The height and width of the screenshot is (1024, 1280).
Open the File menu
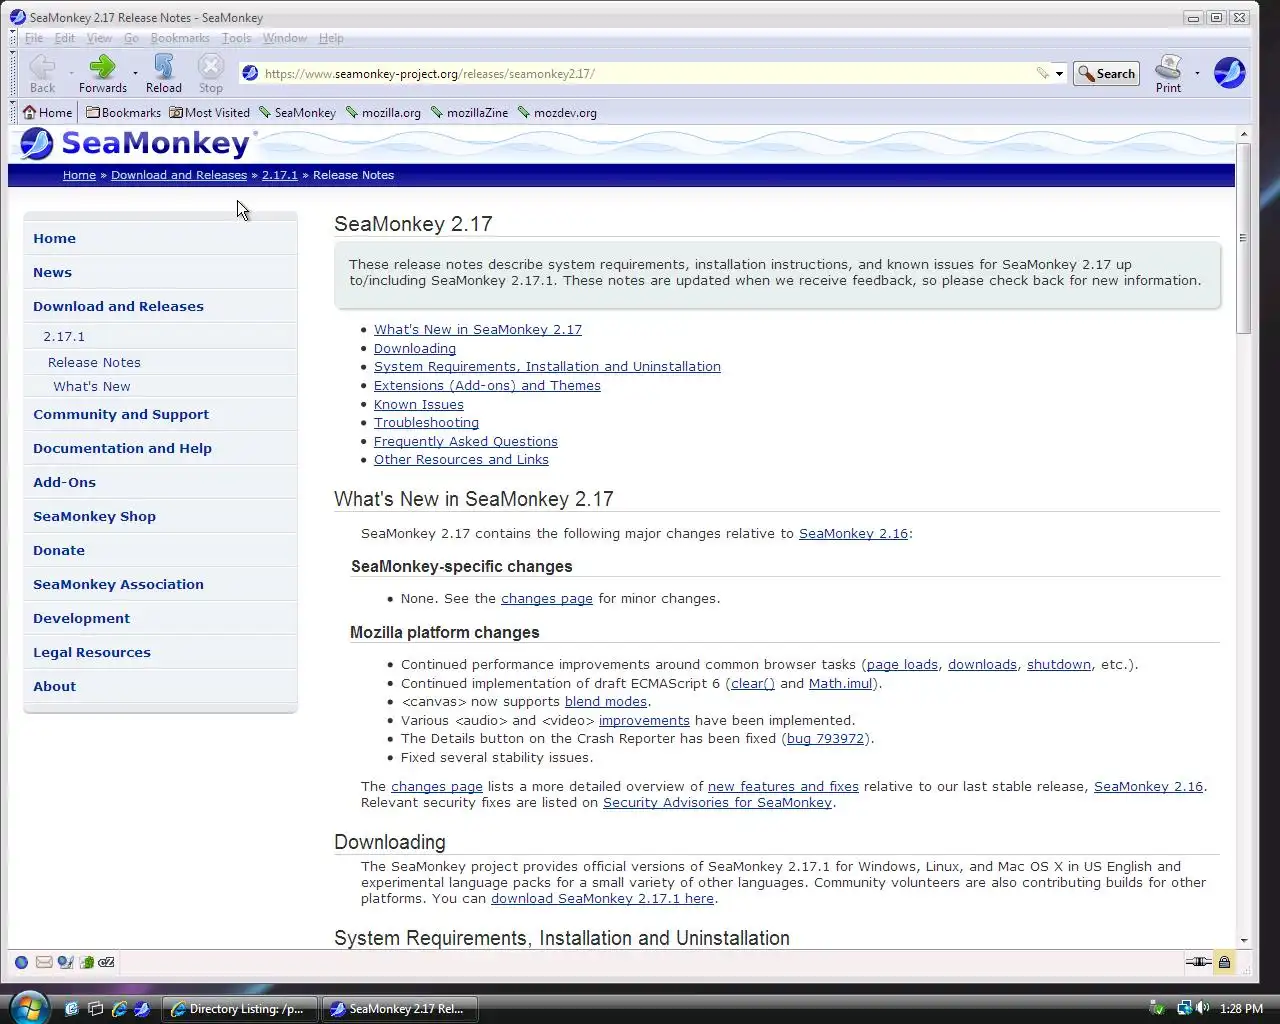point(34,38)
